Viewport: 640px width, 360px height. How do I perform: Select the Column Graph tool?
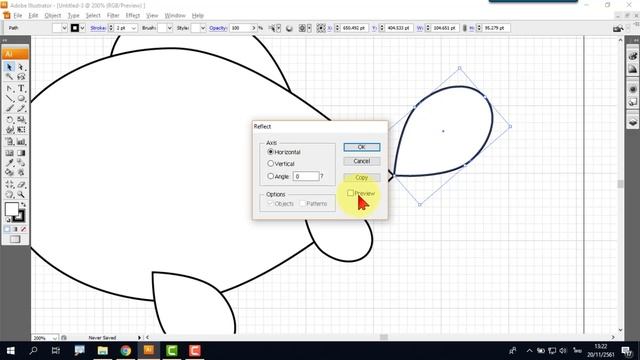point(21,142)
